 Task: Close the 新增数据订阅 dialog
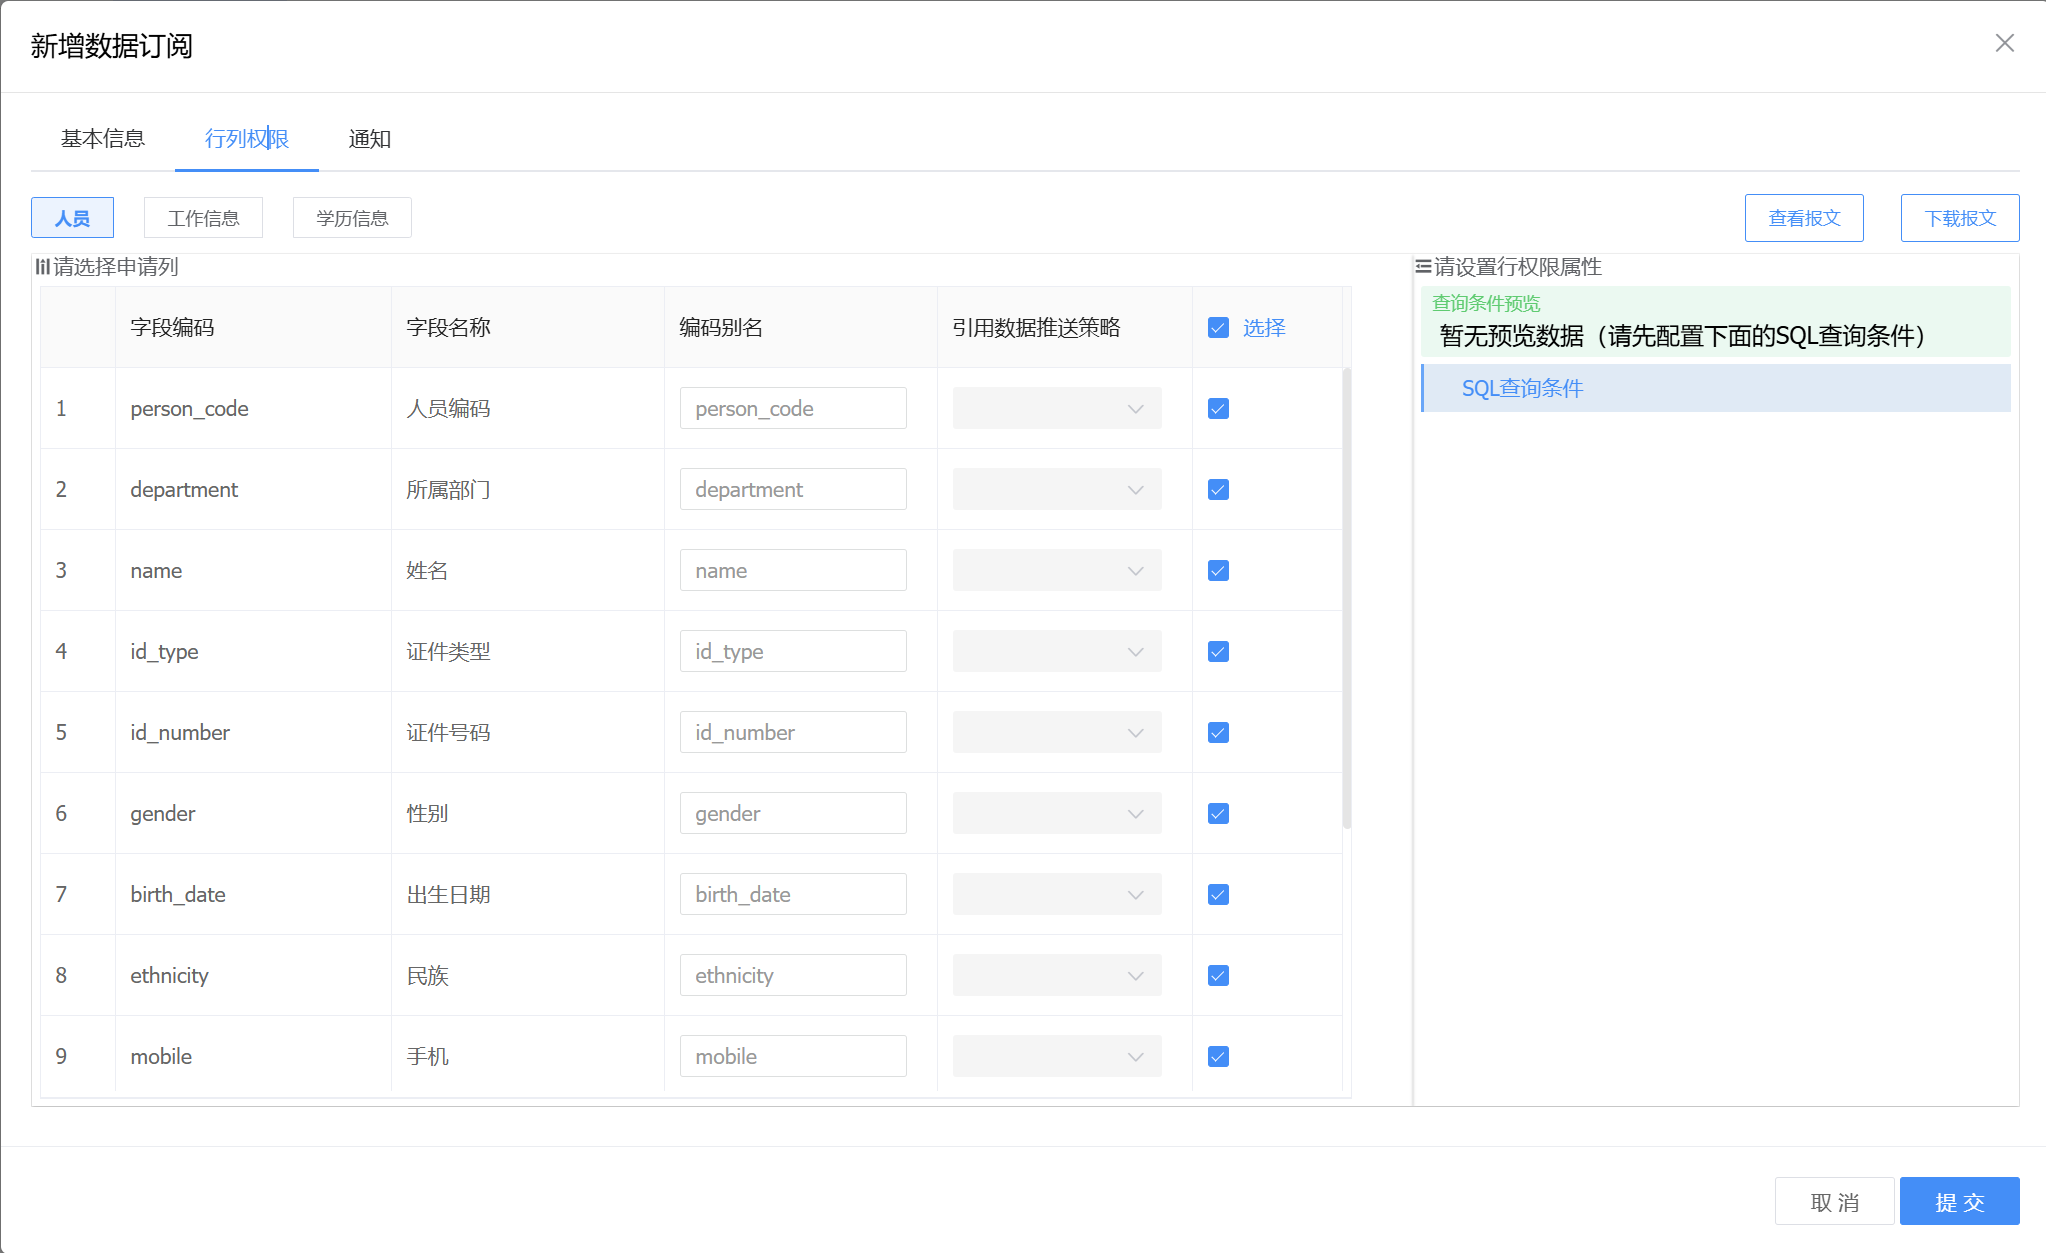click(x=2004, y=43)
